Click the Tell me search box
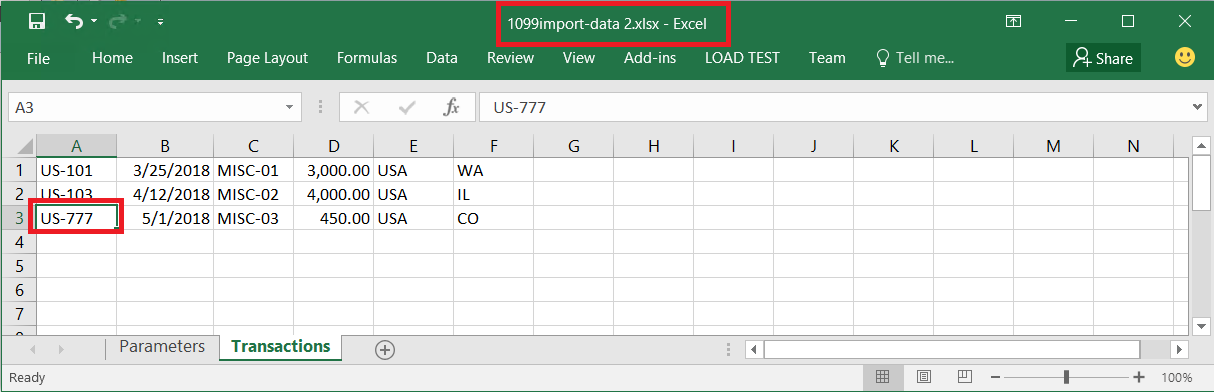Image resolution: width=1214 pixels, height=392 pixels. click(915, 58)
